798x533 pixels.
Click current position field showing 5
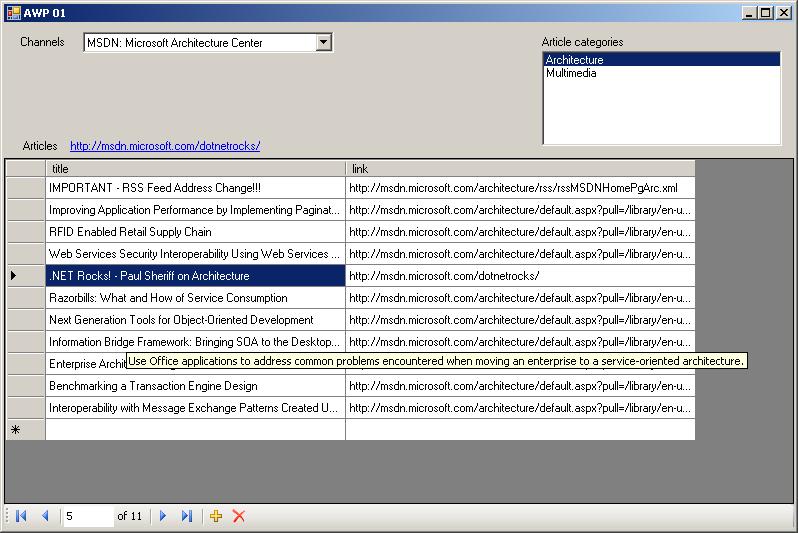(88, 516)
